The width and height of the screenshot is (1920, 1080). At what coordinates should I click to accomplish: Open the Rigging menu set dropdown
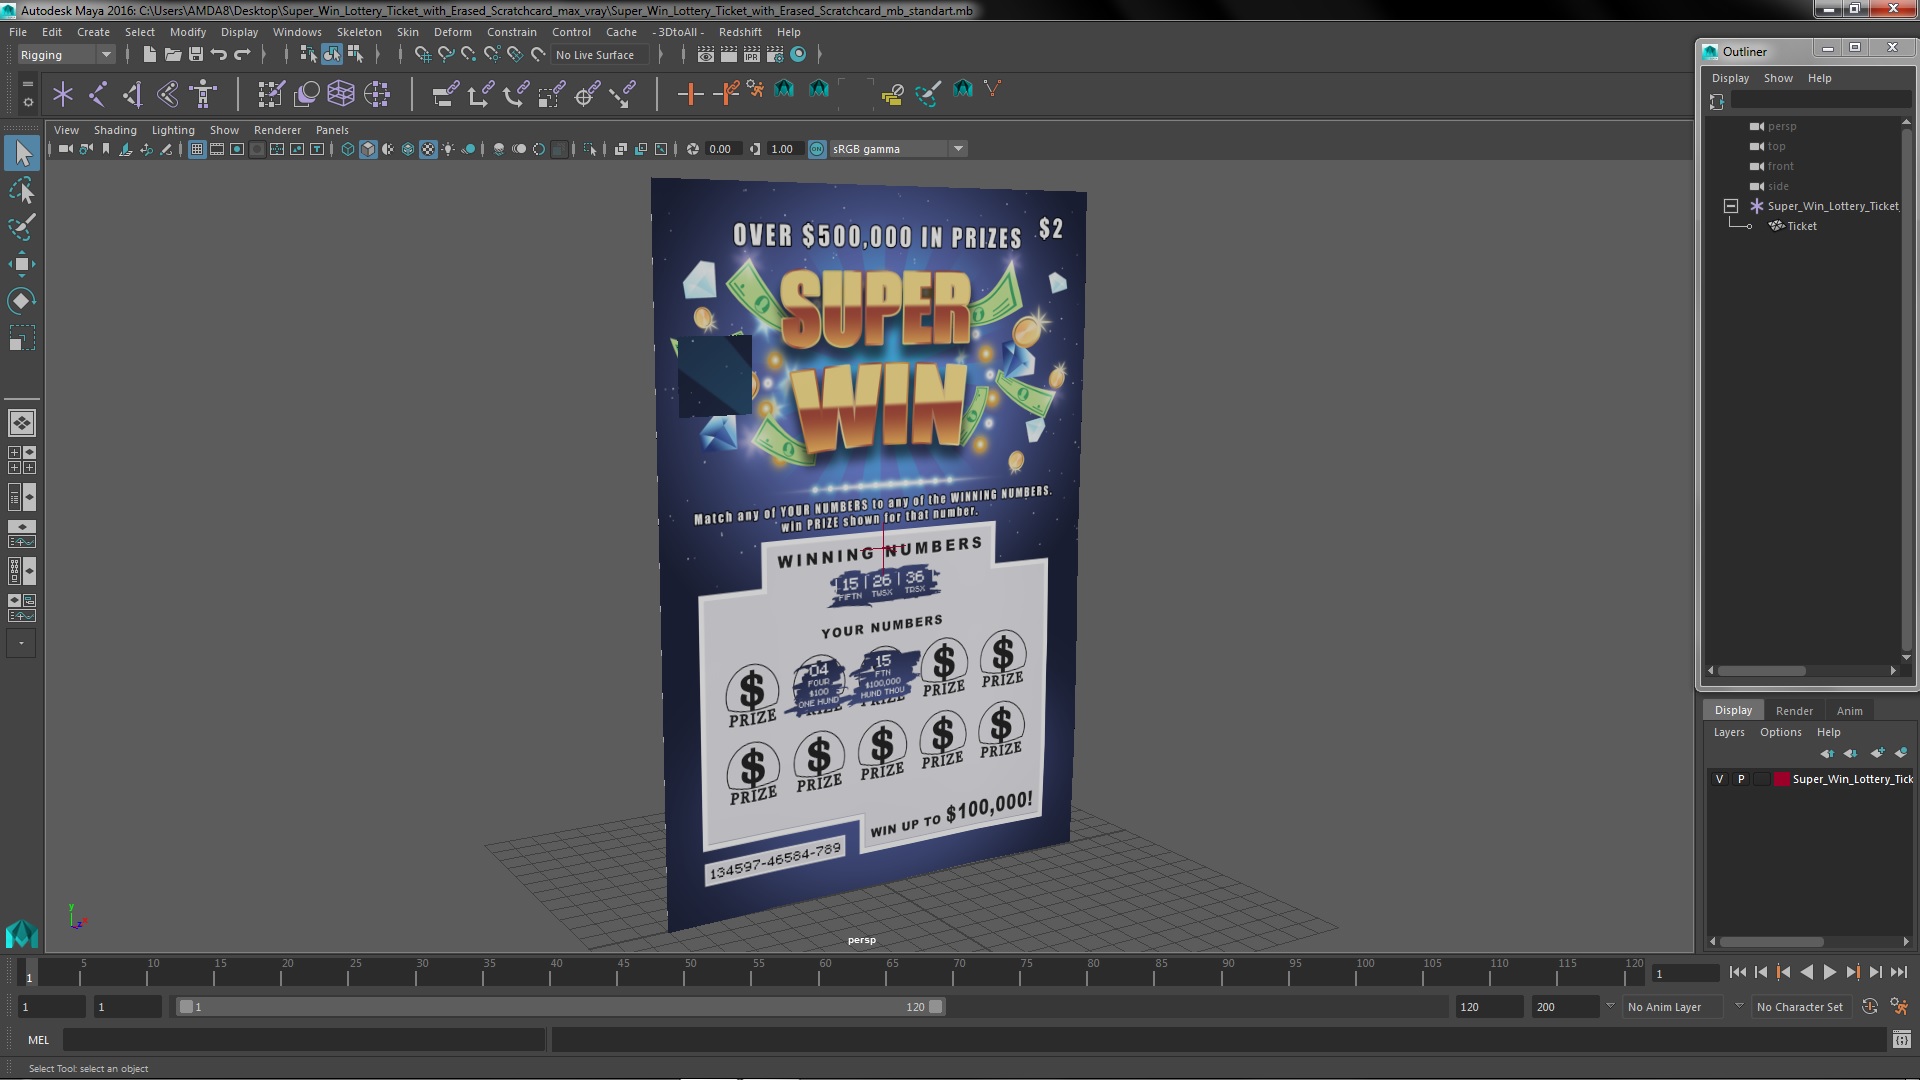(x=66, y=55)
